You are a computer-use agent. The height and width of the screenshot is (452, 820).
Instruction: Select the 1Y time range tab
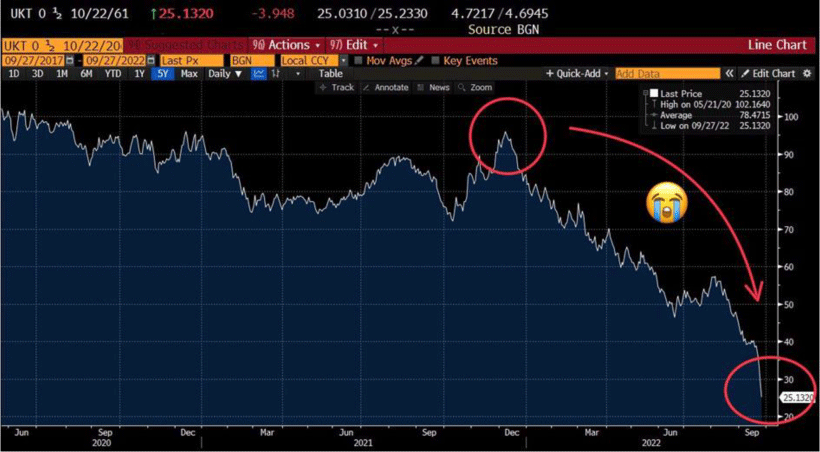(x=140, y=74)
